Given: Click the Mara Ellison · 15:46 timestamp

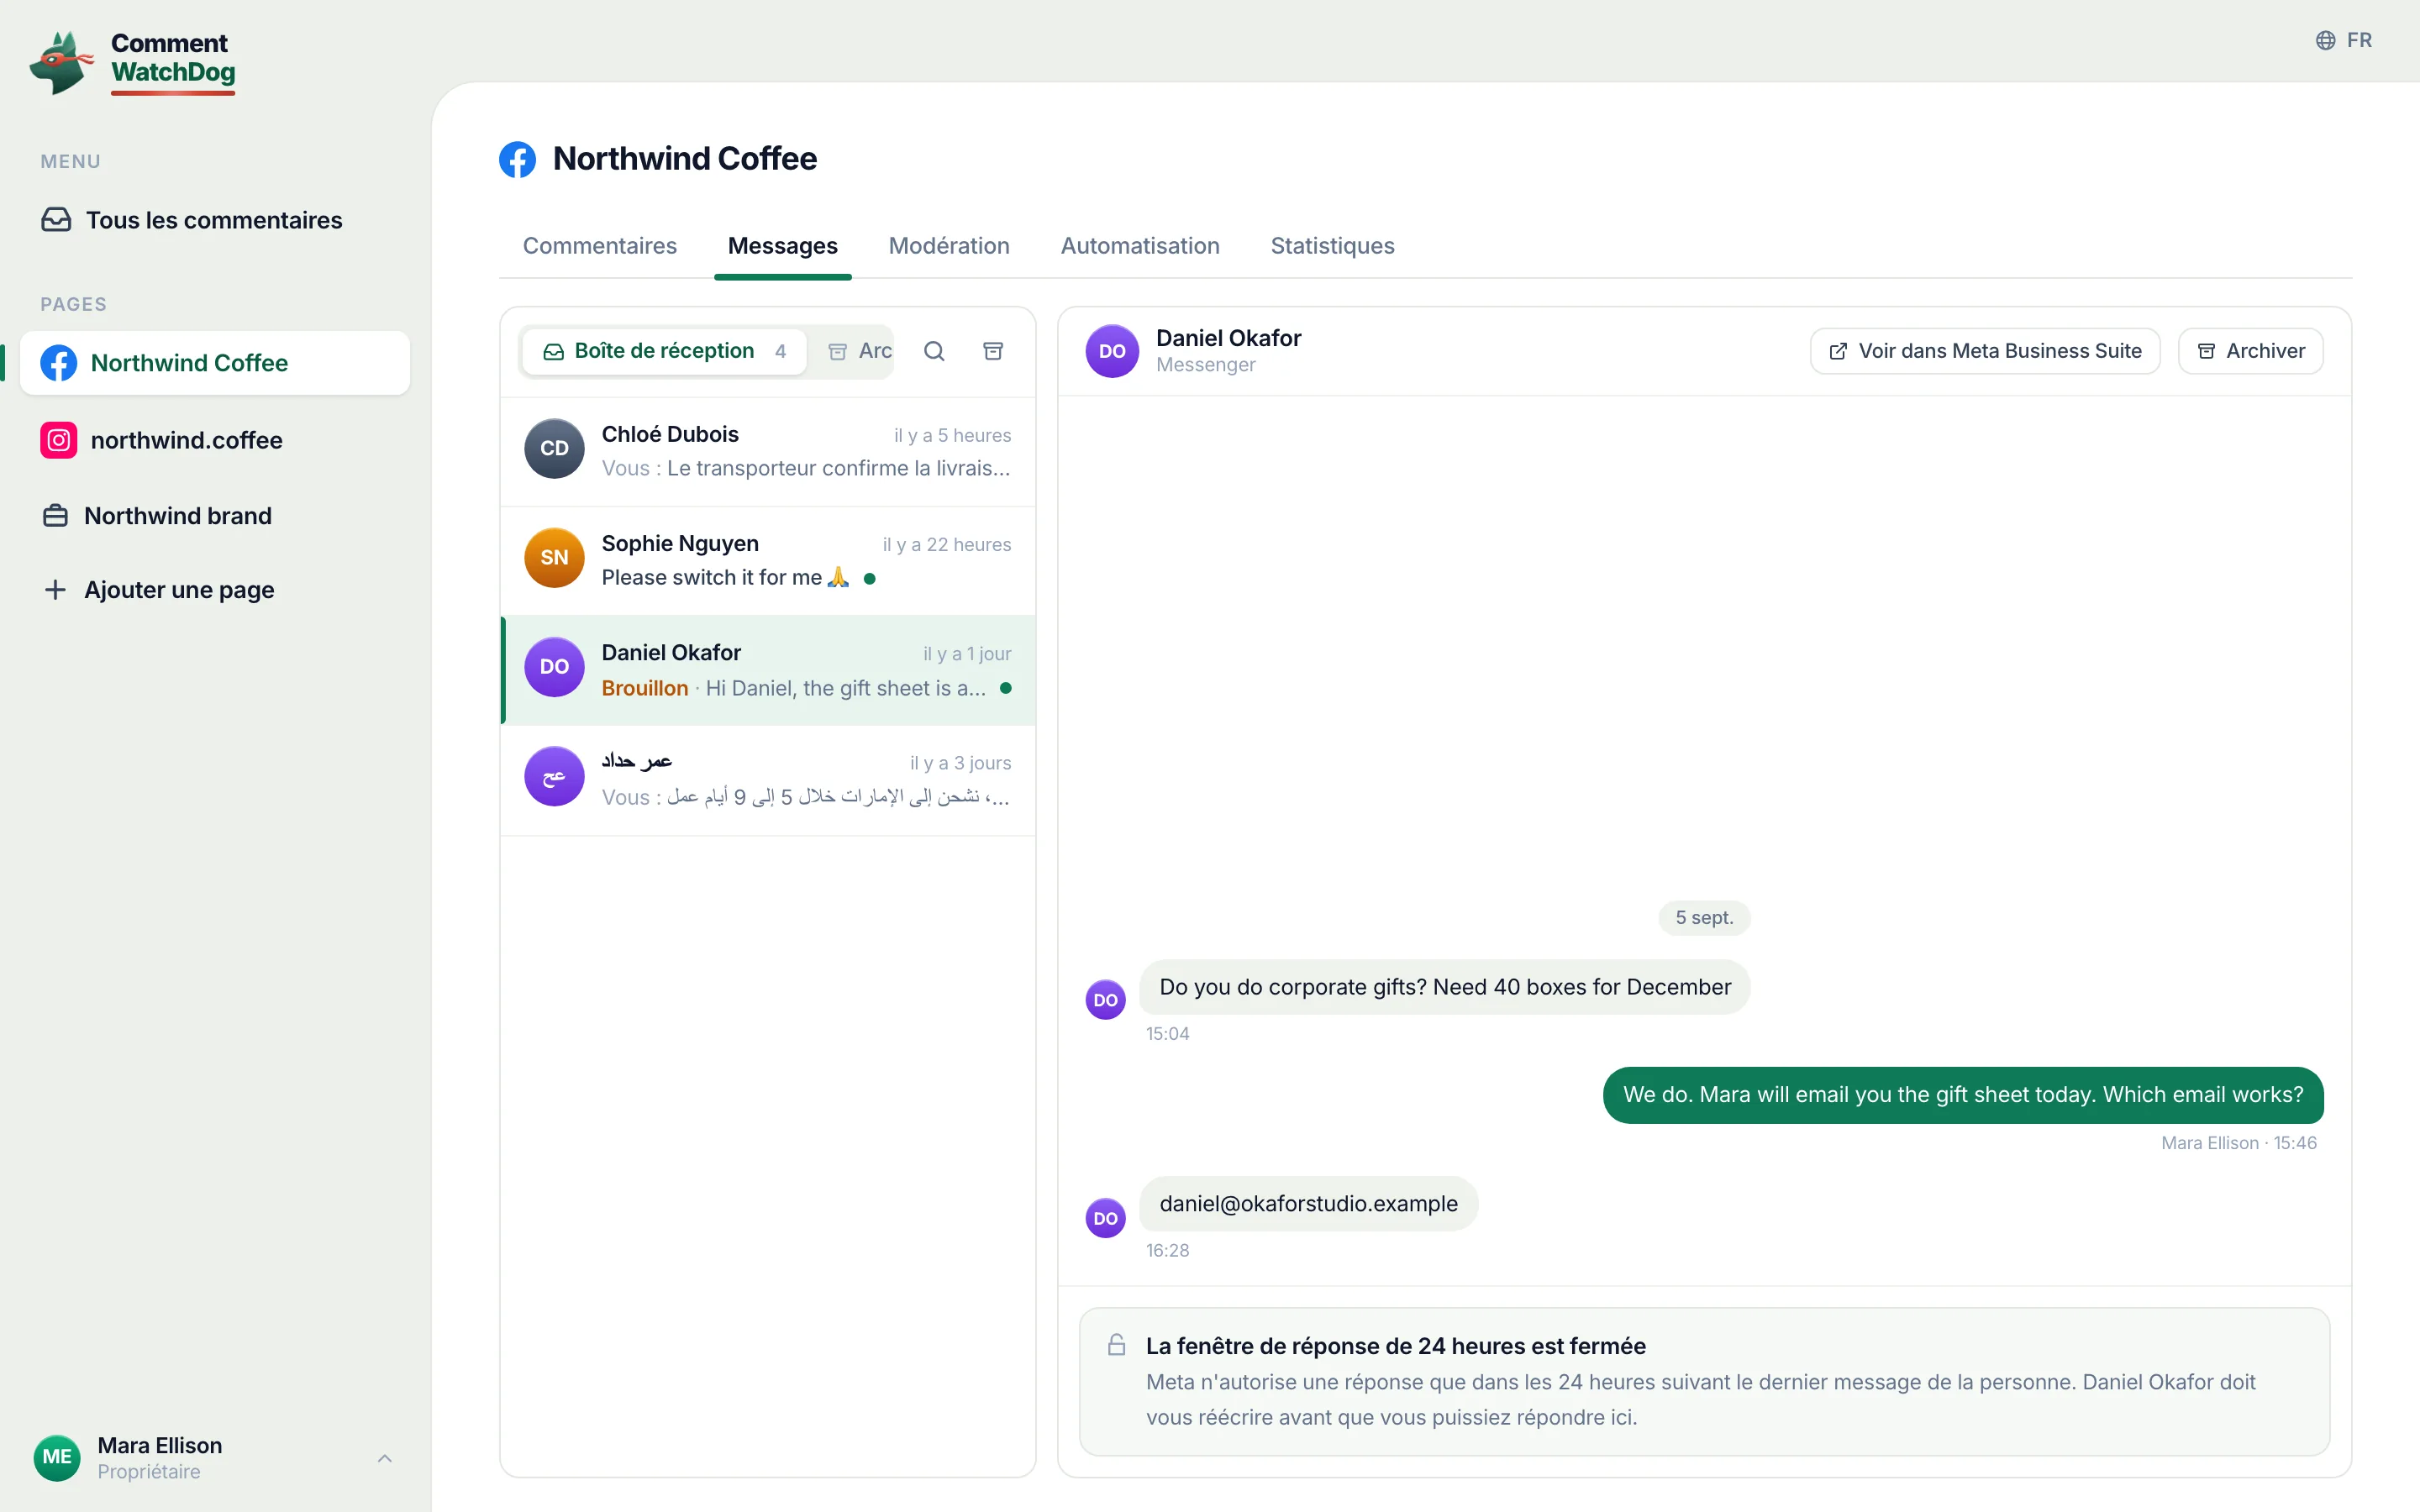Looking at the screenshot, I should (2238, 1143).
